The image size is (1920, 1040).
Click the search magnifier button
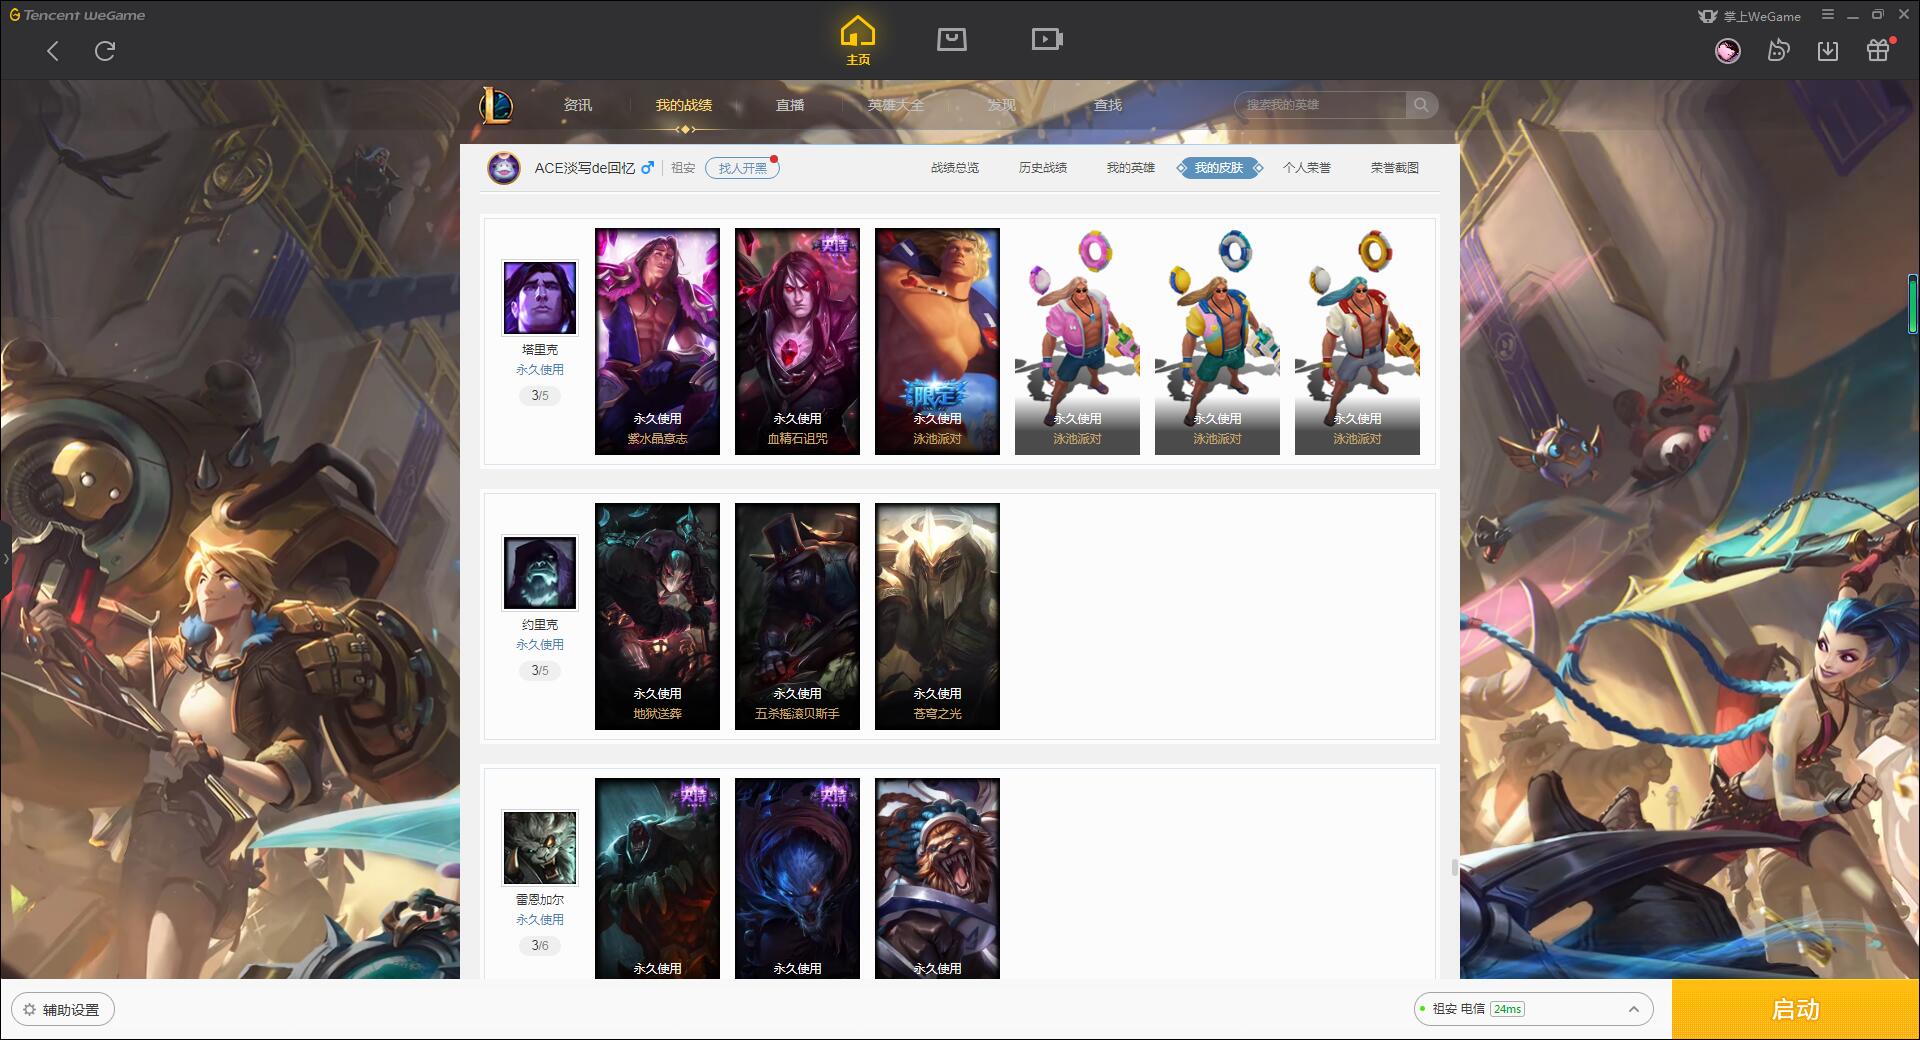[1421, 105]
